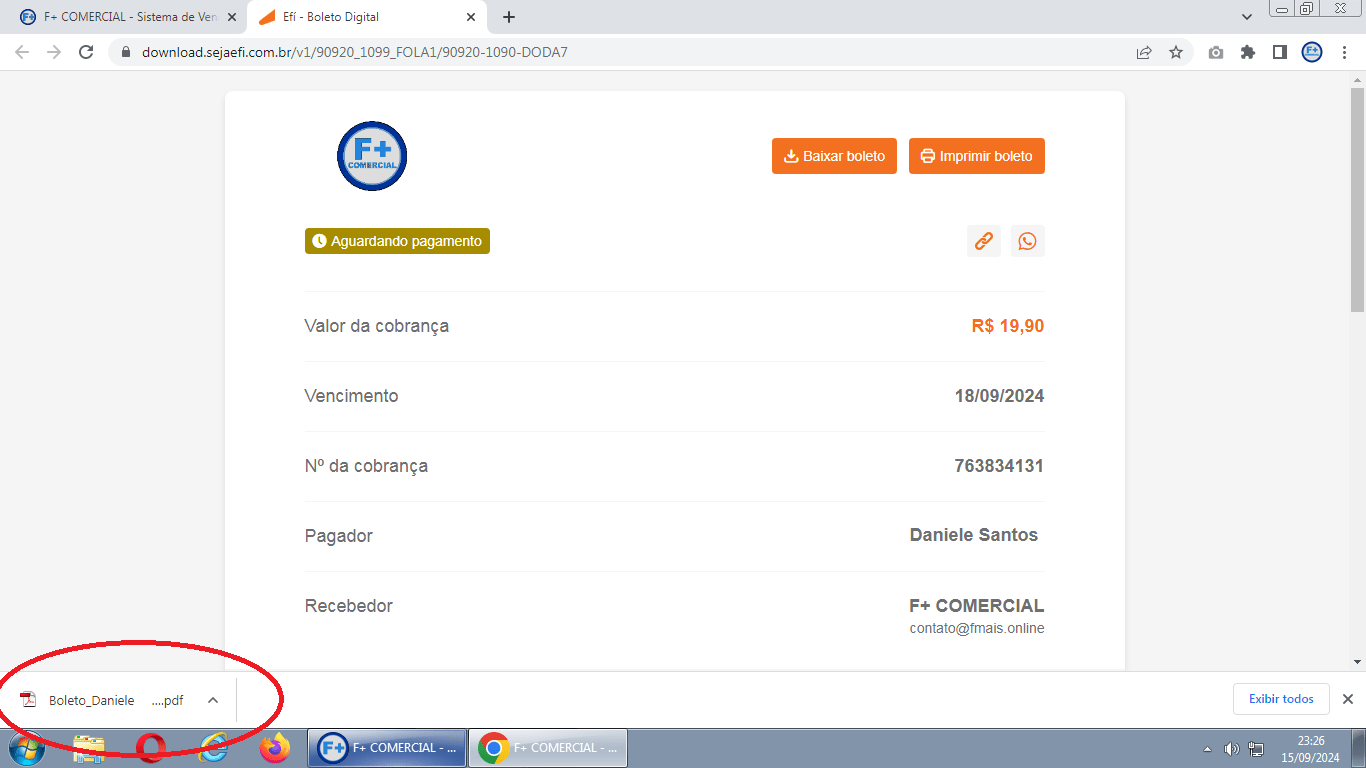Click the Recebedor label
1366x768 pixels.
coord(349,606)
